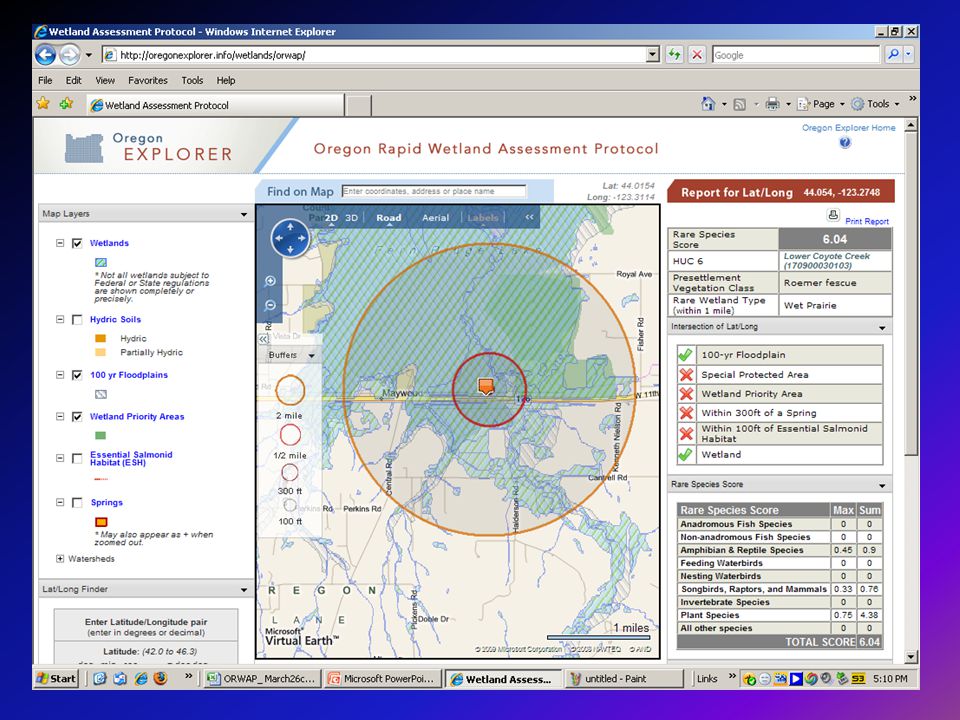Switch to untitled - Paint taskbar button

click(x=624, y=678)
